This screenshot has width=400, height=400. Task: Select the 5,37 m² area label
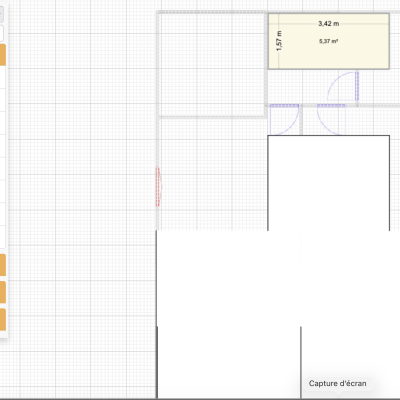pos(329,41)
